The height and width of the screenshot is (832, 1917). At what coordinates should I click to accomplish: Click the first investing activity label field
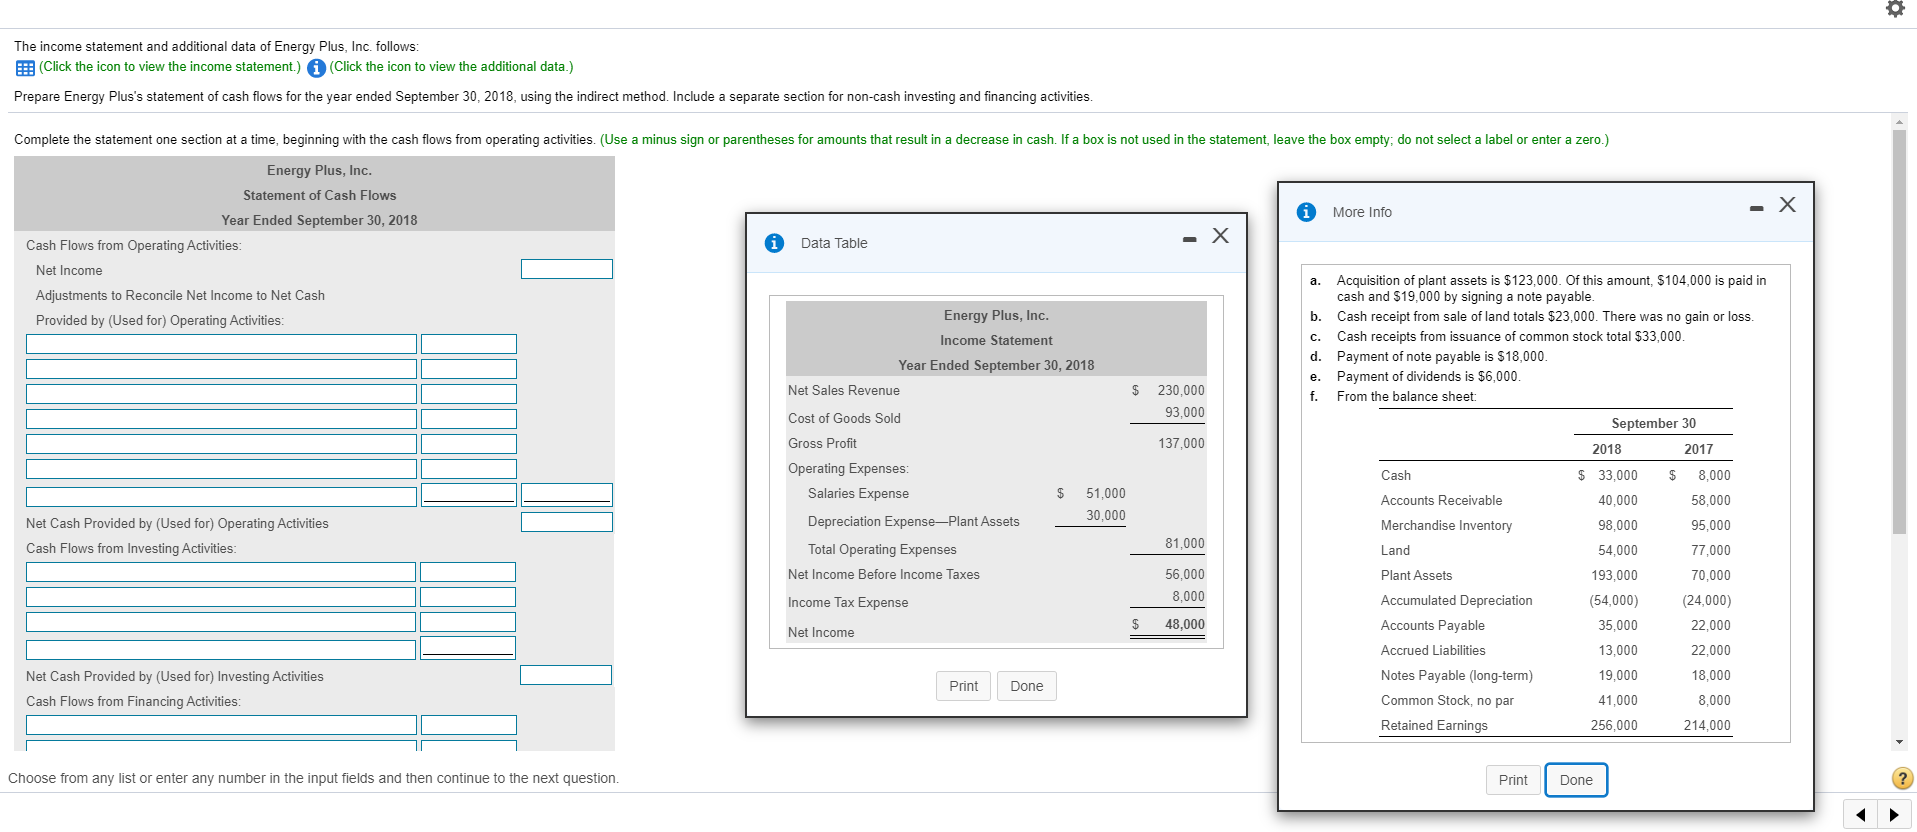(x=221, y=572)
